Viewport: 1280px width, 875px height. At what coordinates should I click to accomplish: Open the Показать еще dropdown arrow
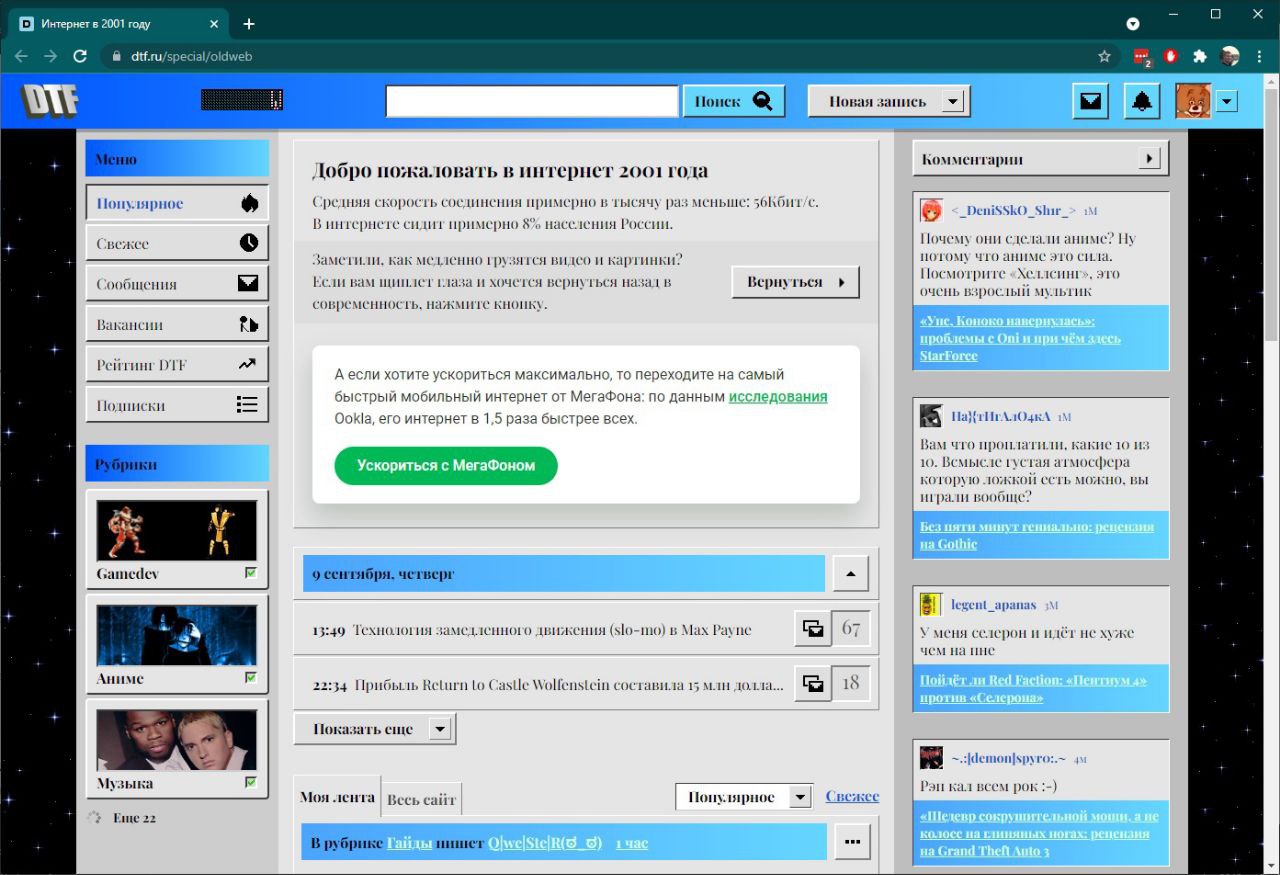(439, 729)
